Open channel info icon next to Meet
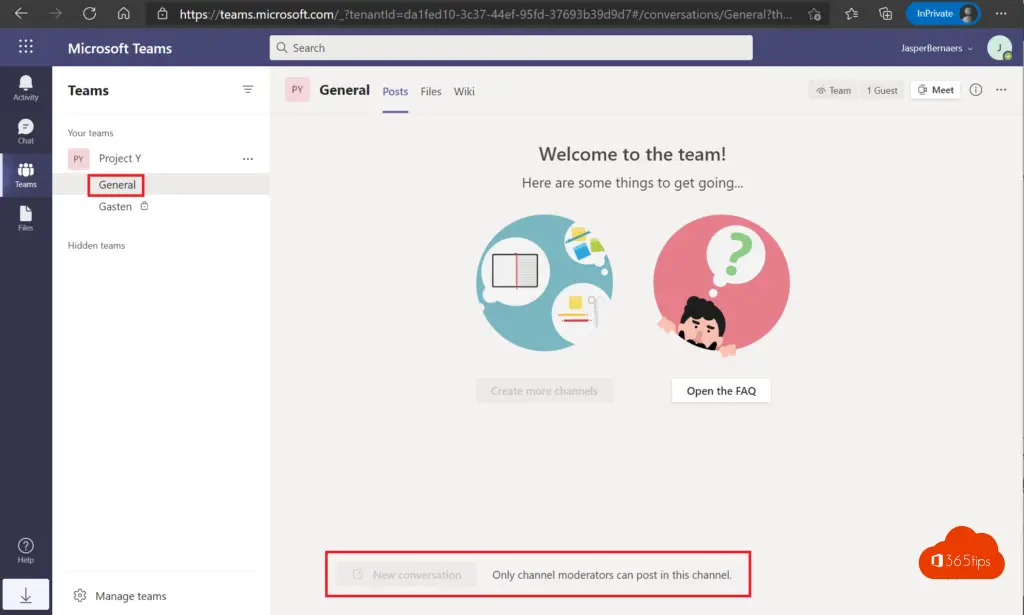 tap(976, 90)
